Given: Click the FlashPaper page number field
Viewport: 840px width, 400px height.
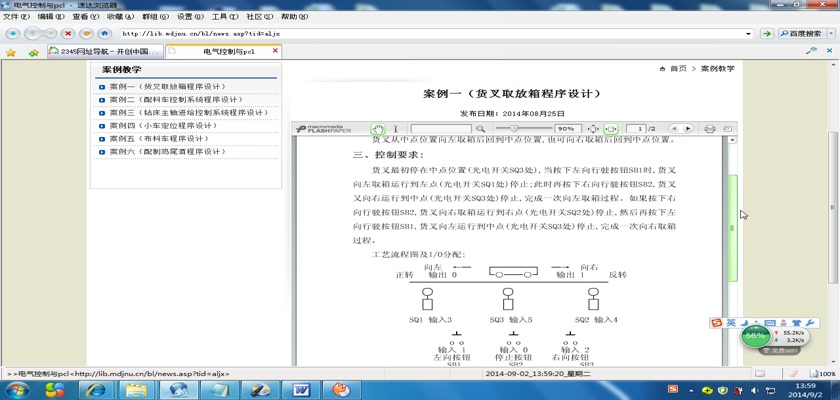Looking at the screenshot, I should (636, 129).
